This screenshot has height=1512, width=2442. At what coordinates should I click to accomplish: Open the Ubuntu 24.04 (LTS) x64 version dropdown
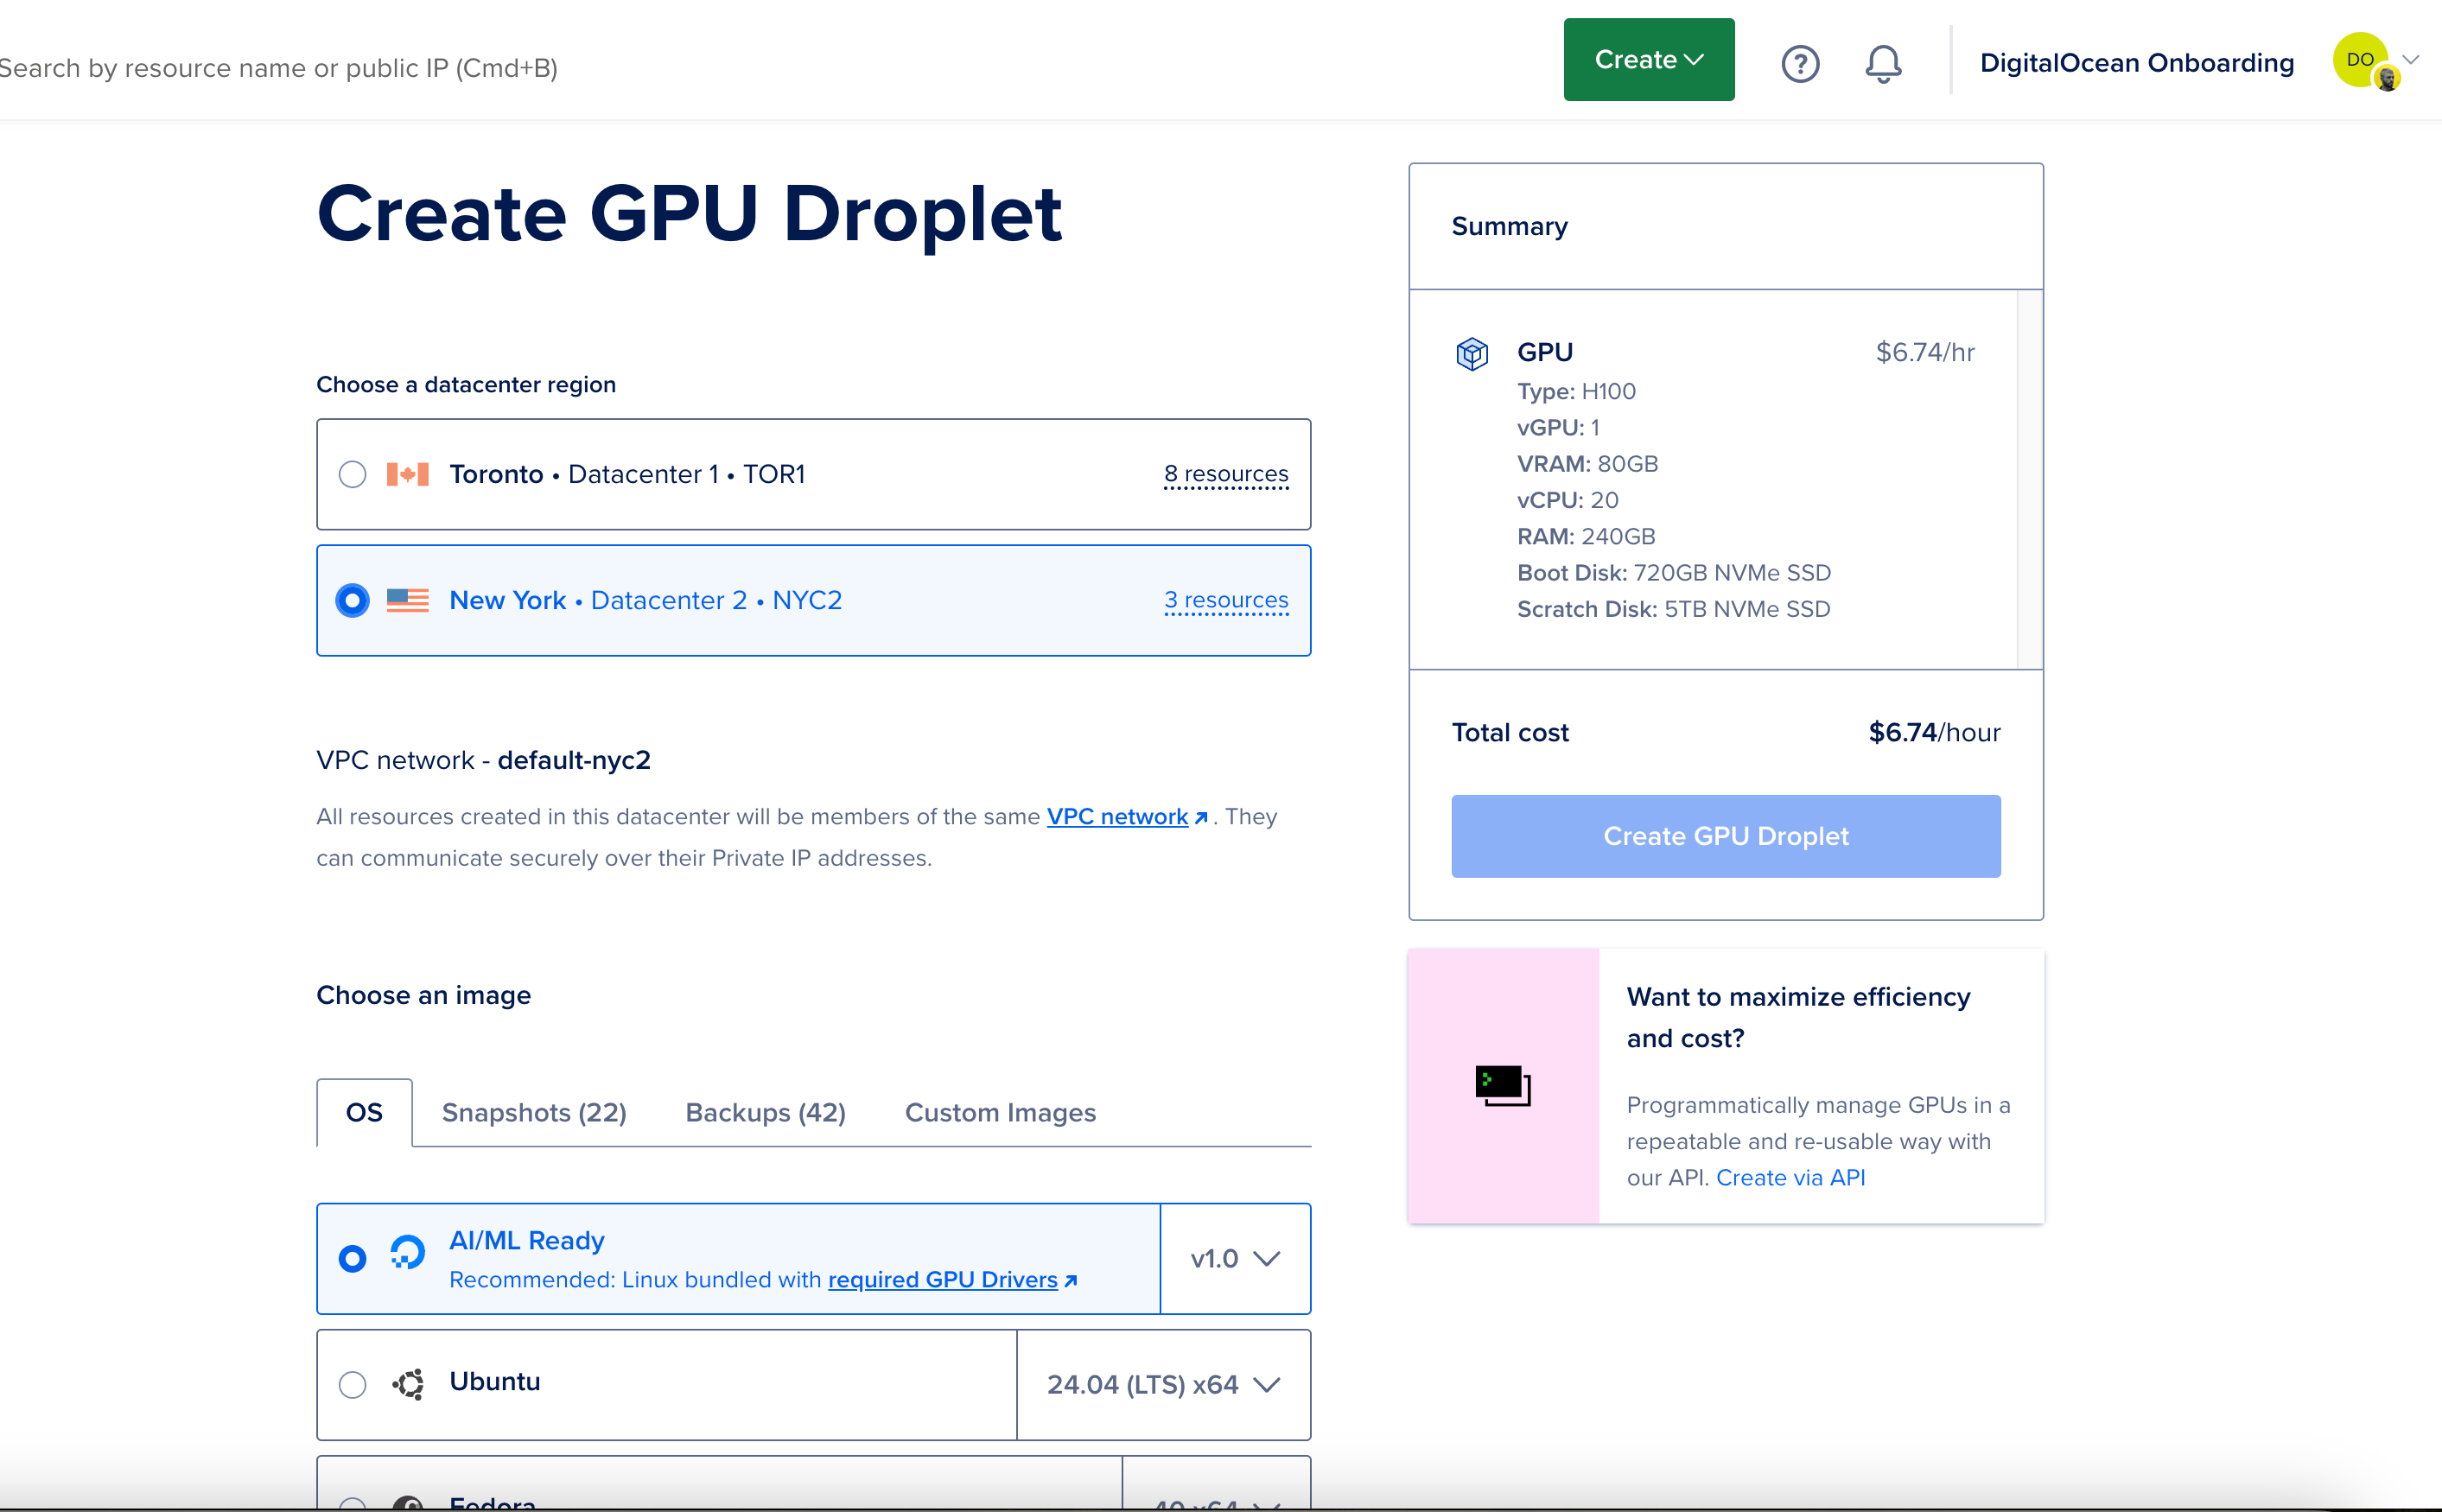pos(1163,1384)
